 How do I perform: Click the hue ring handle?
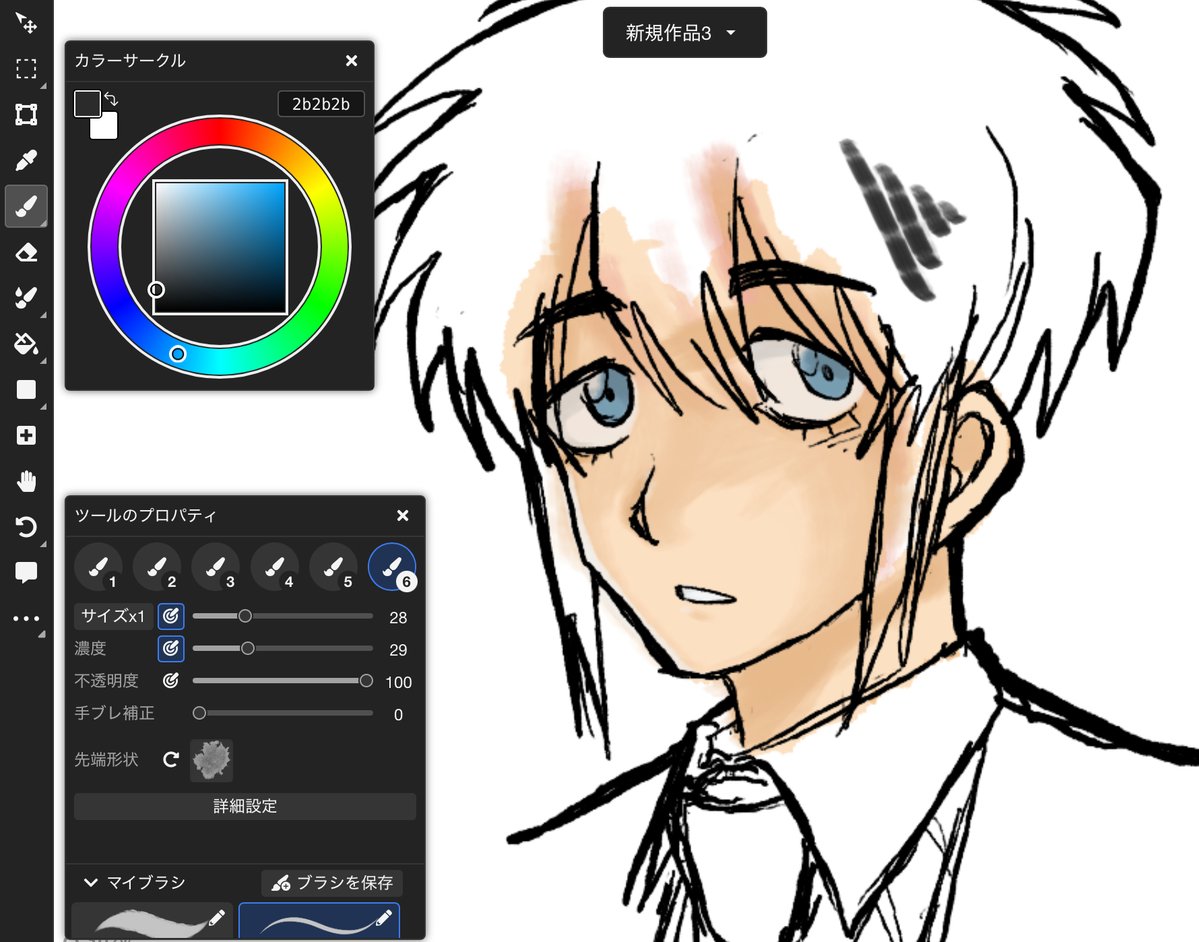click(177, 353)
